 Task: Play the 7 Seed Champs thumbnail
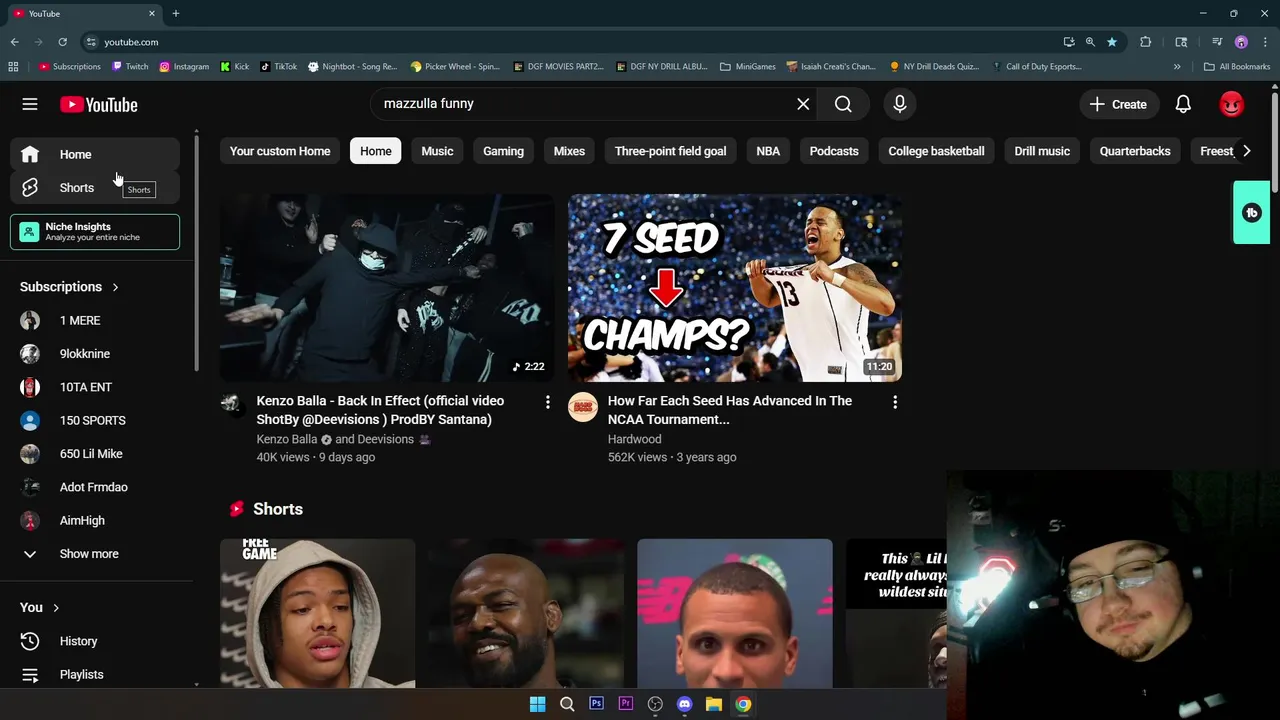(735, 288)
